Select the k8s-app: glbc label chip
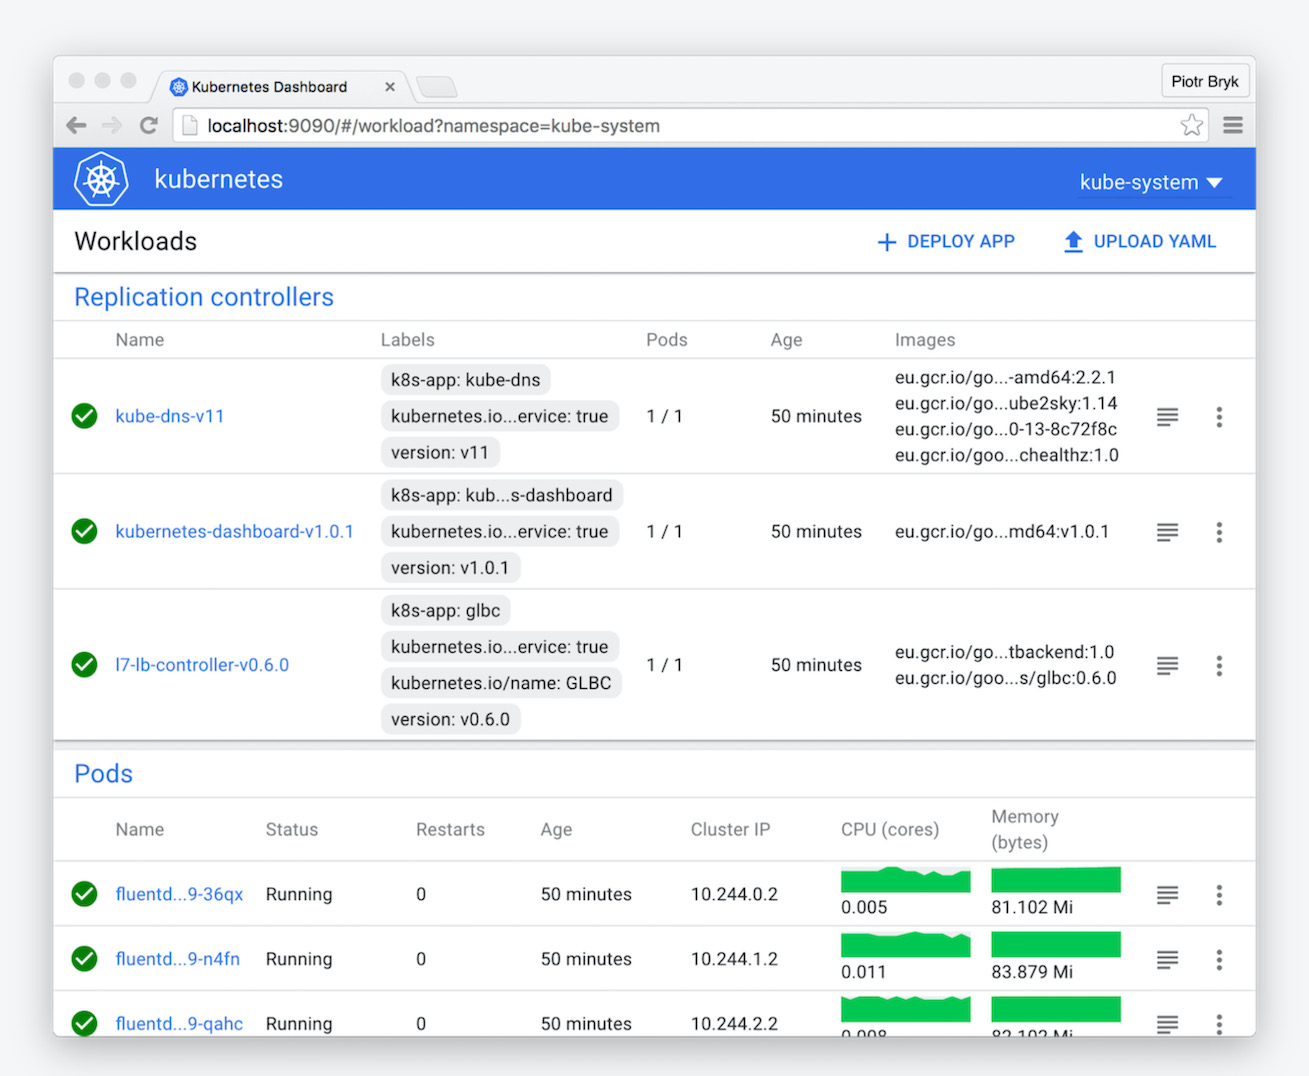This screenshot has height=1076, width=1309. [x=445, y=610]
